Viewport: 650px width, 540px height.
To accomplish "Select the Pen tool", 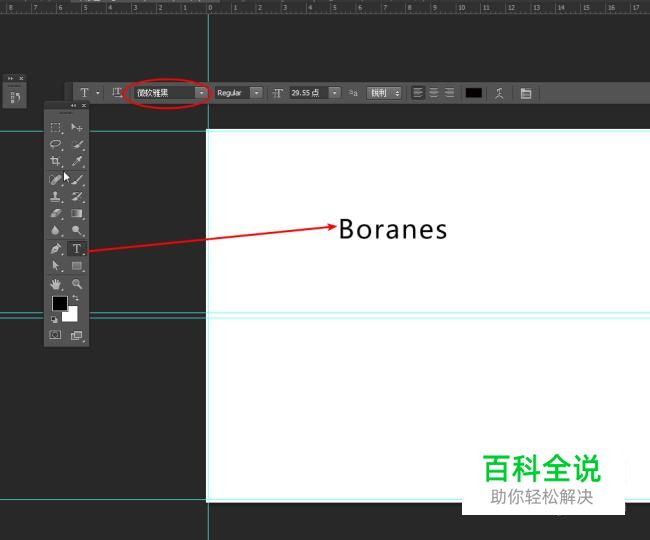I will 55,249.
